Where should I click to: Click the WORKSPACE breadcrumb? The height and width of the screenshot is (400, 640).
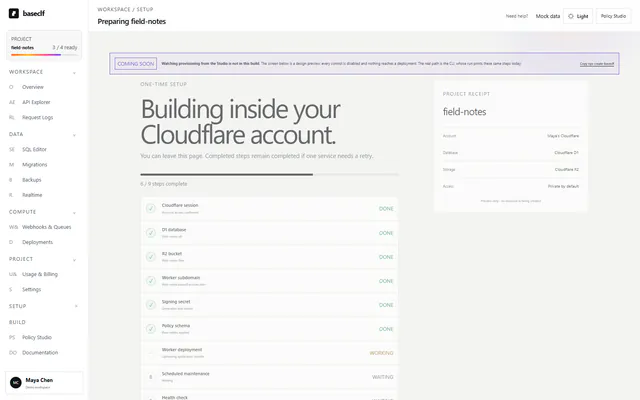114,9
